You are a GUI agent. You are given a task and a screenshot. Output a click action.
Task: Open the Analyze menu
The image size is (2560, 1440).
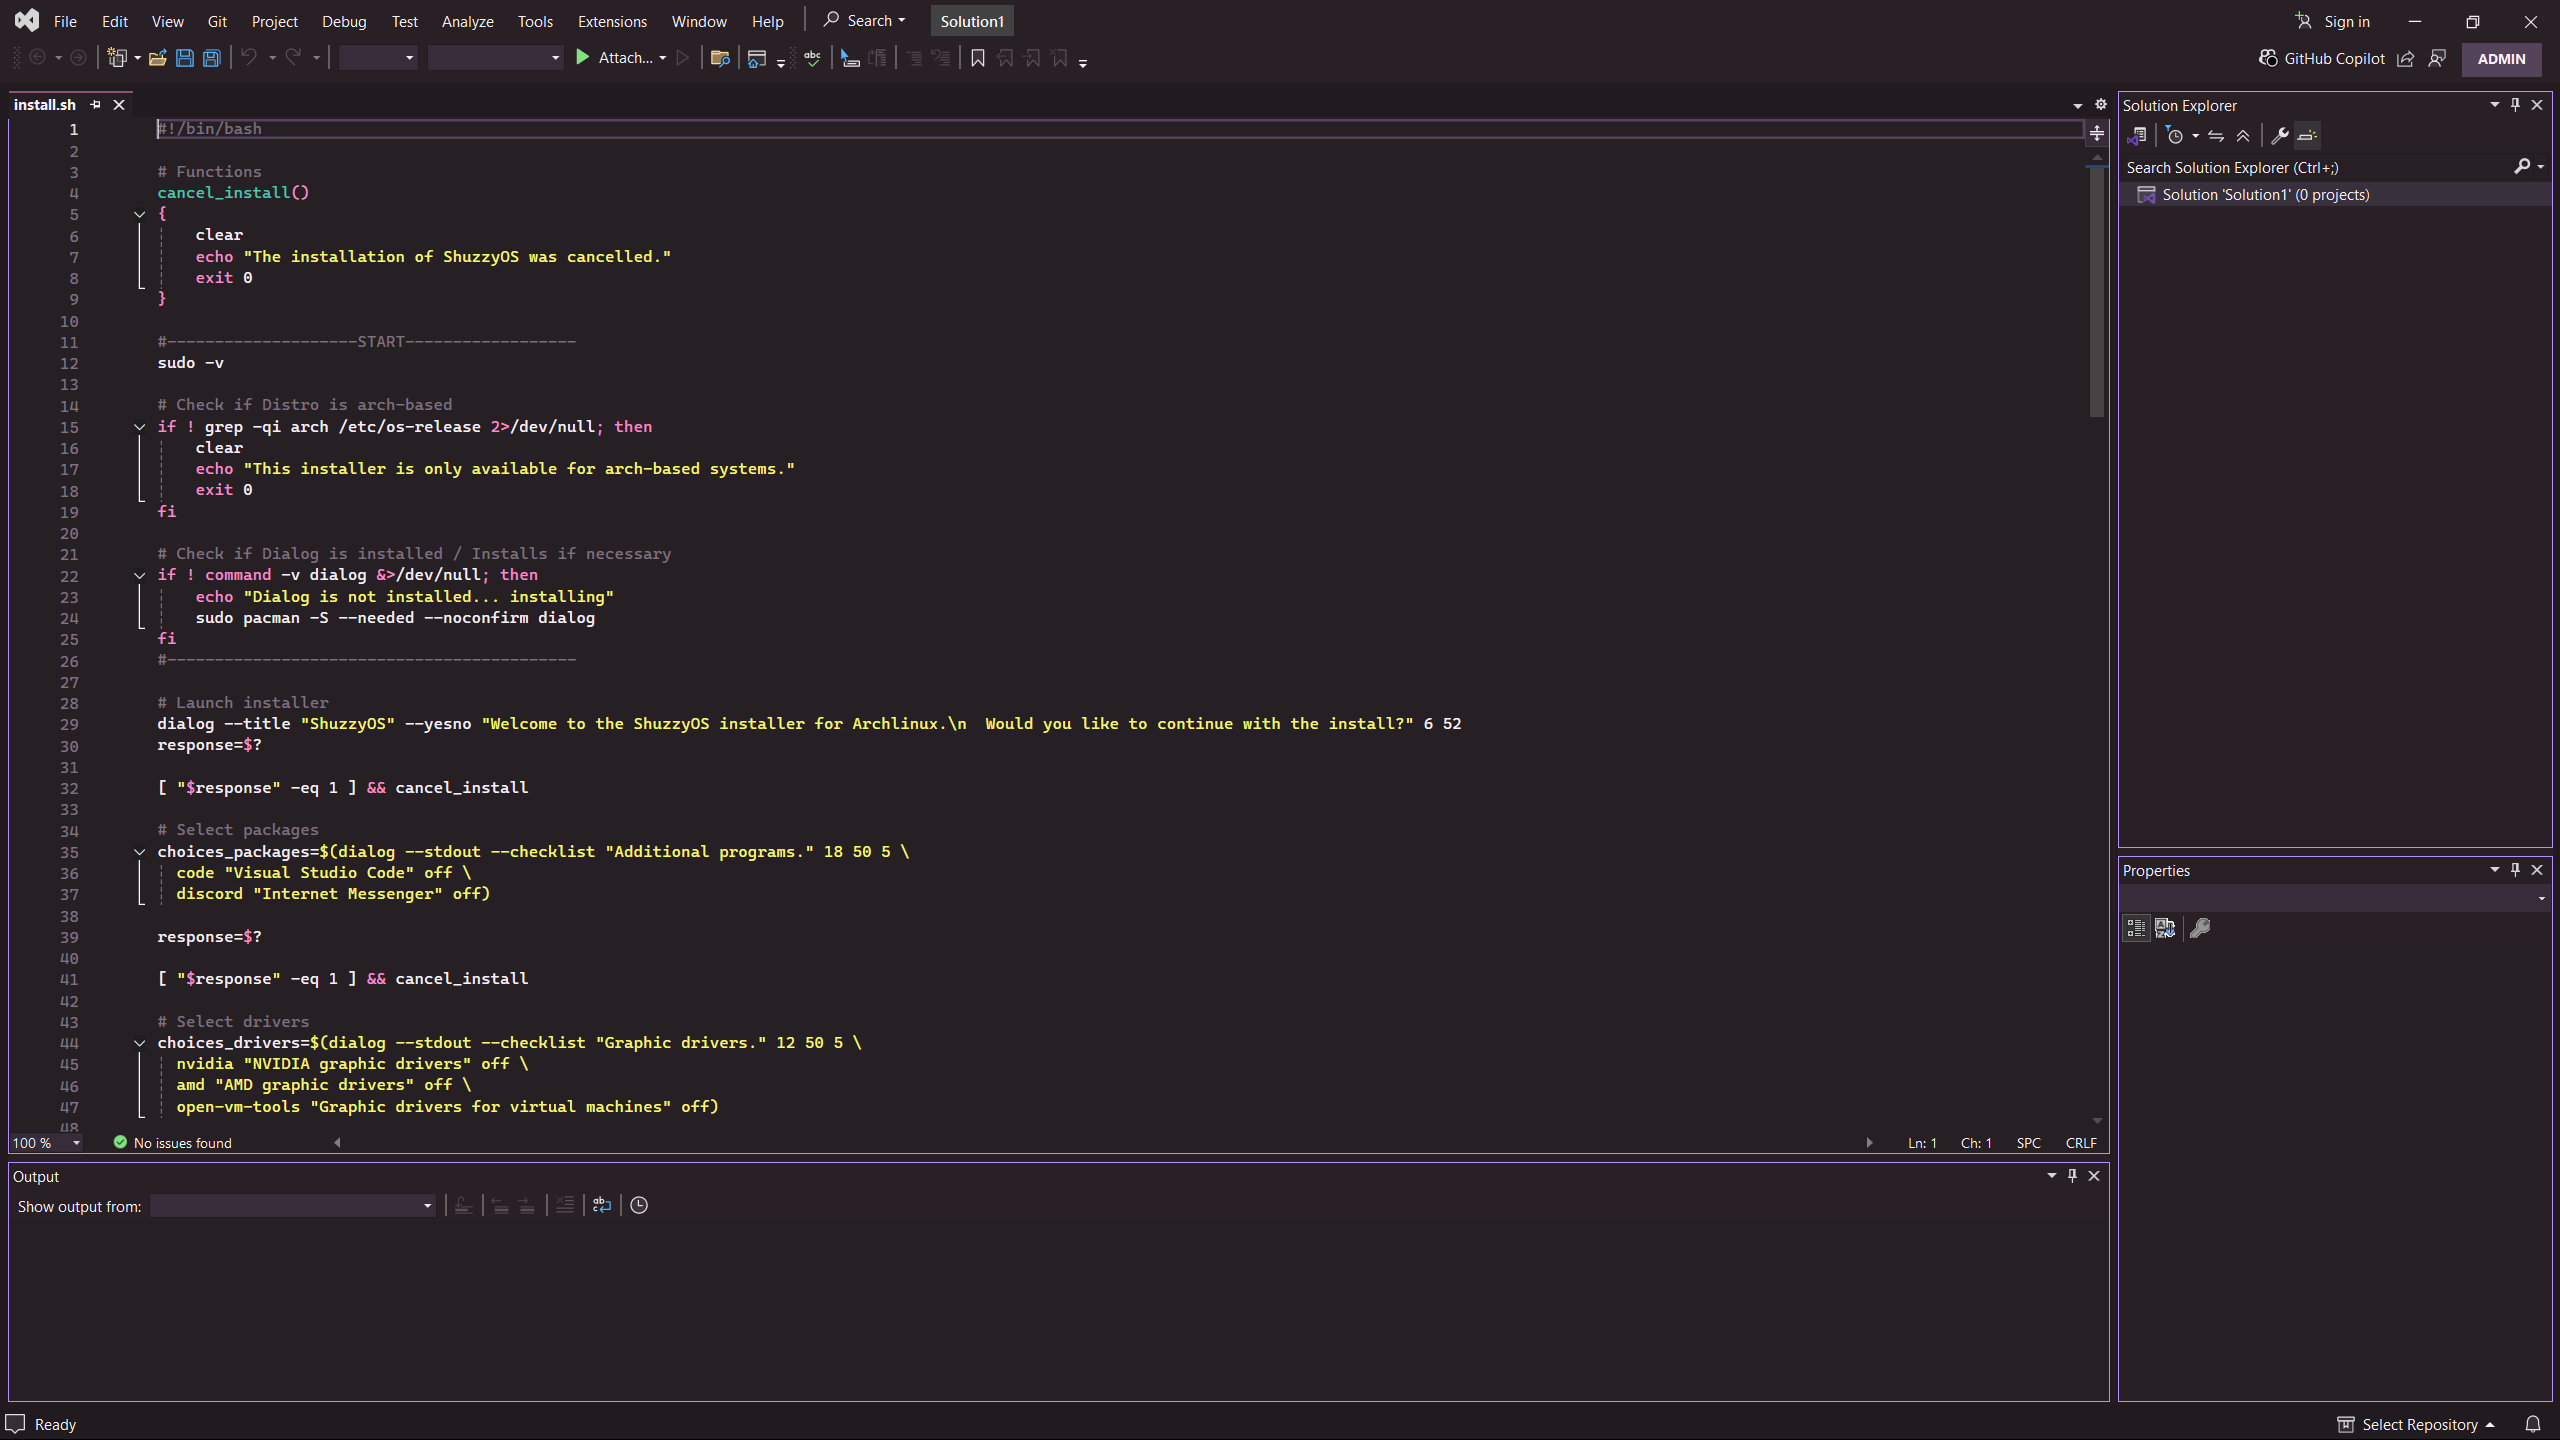click(468, 21)
